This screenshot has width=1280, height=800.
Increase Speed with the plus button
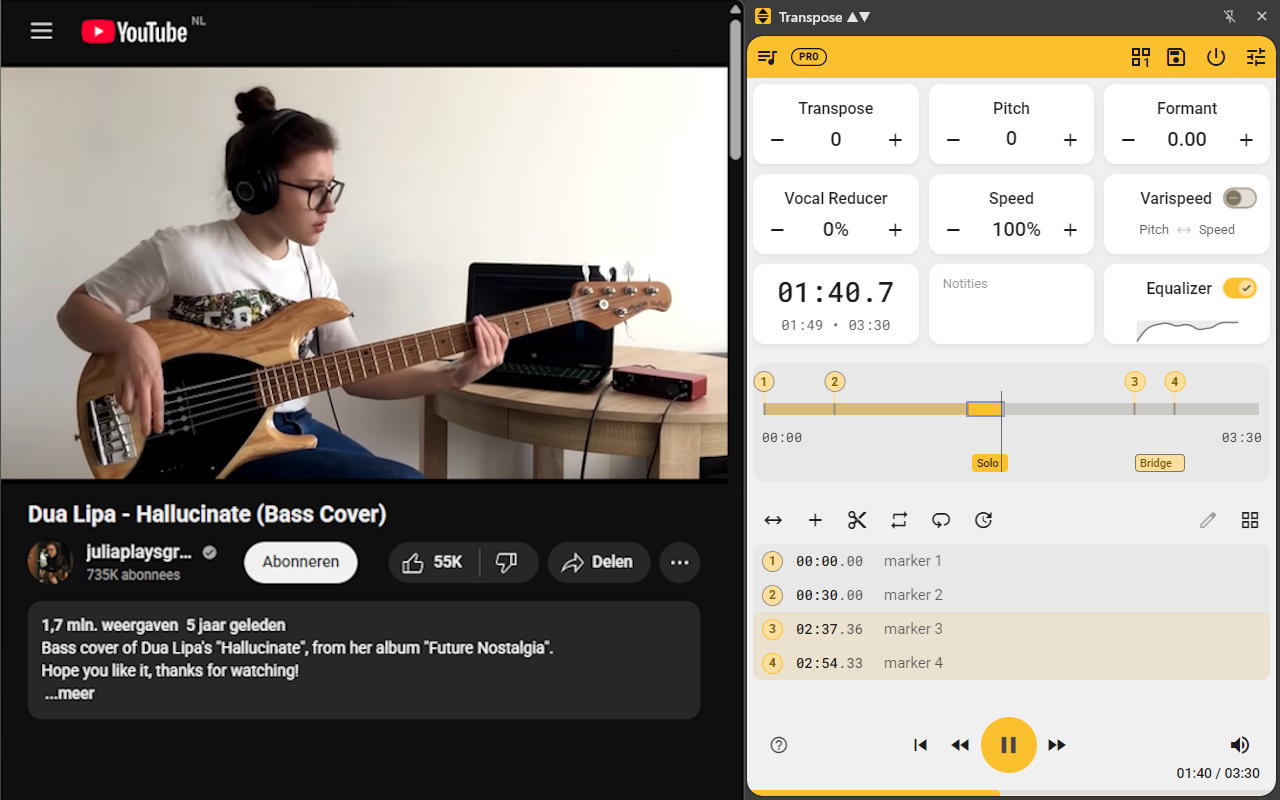pyautogui.click(x=1070, y=230)
